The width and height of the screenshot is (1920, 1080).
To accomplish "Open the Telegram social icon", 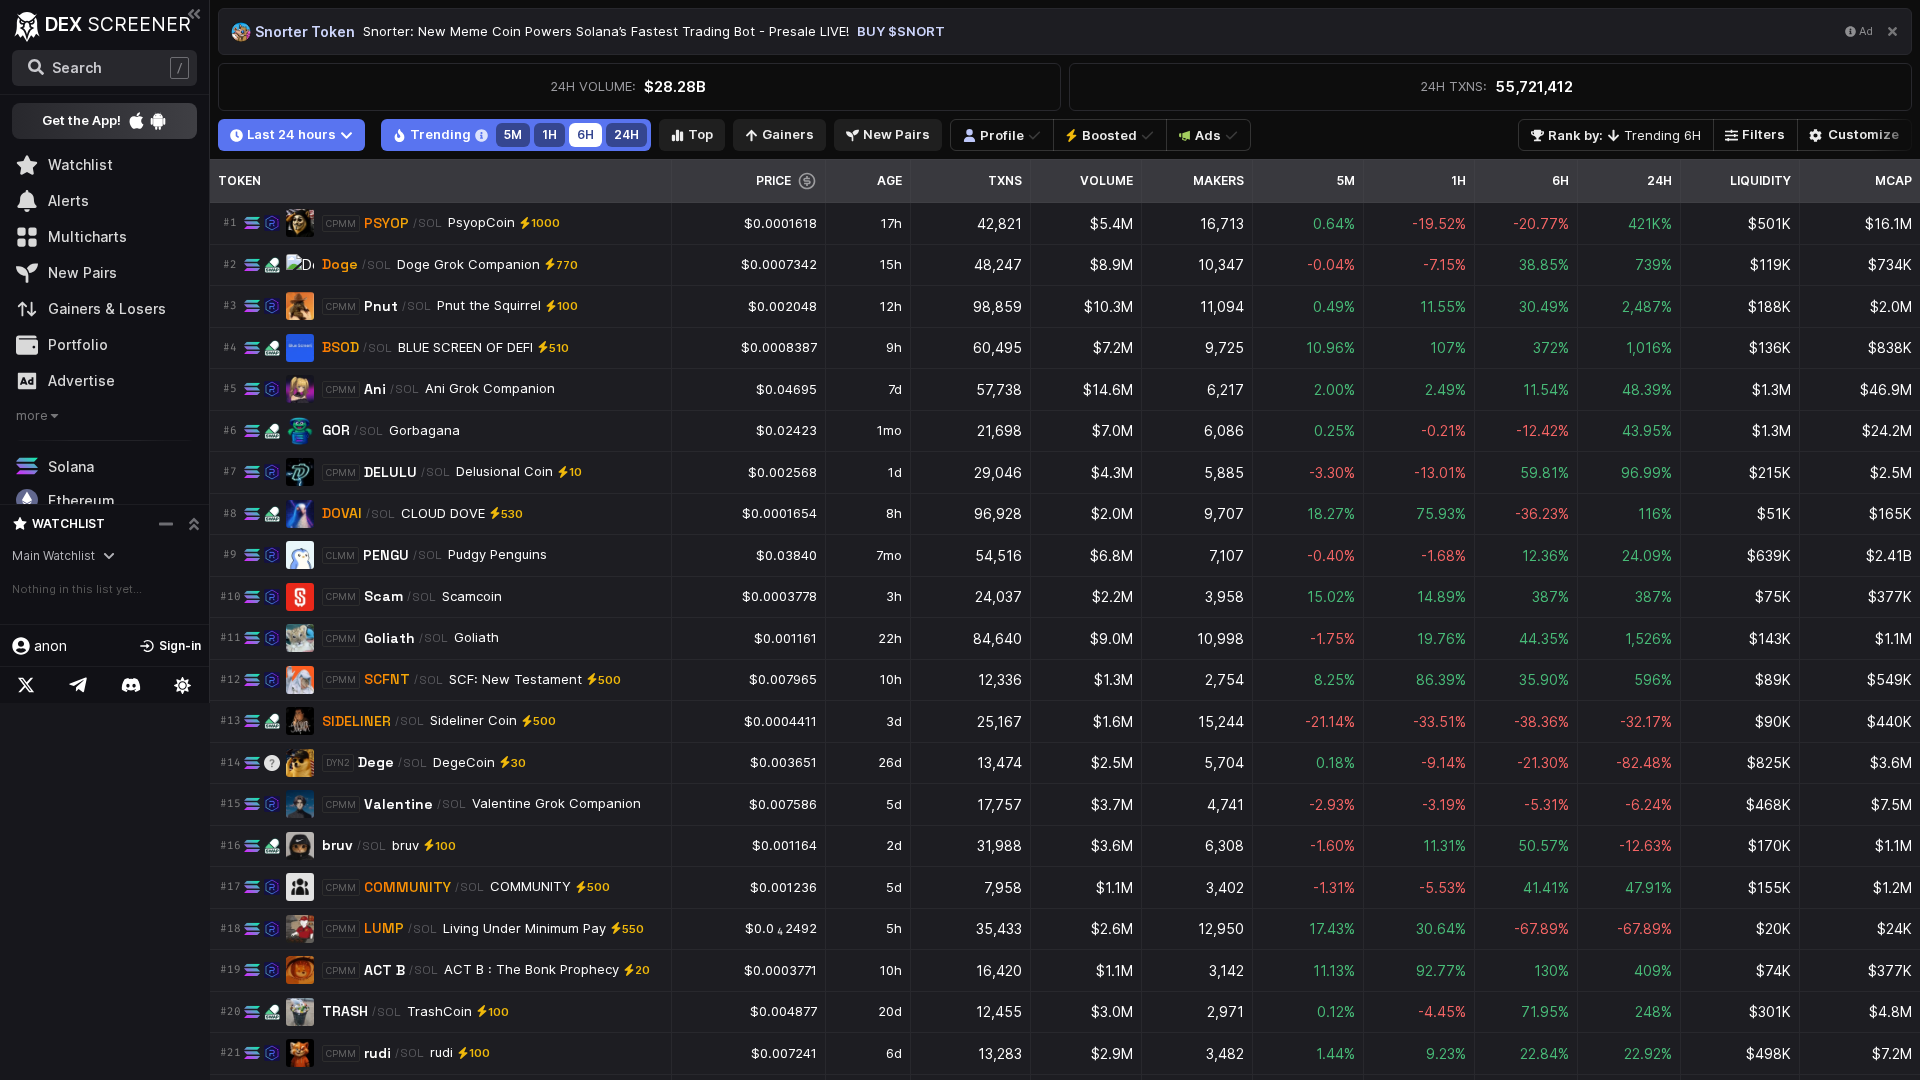I will click(78, 685).
